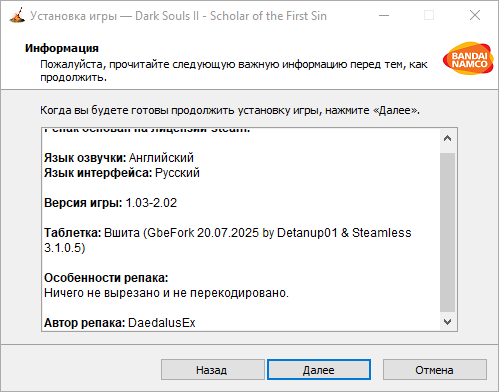The width and height of the screenshot is (499, 392).
Task: Click the Bandai Namco logo
Action: (468, 58)
